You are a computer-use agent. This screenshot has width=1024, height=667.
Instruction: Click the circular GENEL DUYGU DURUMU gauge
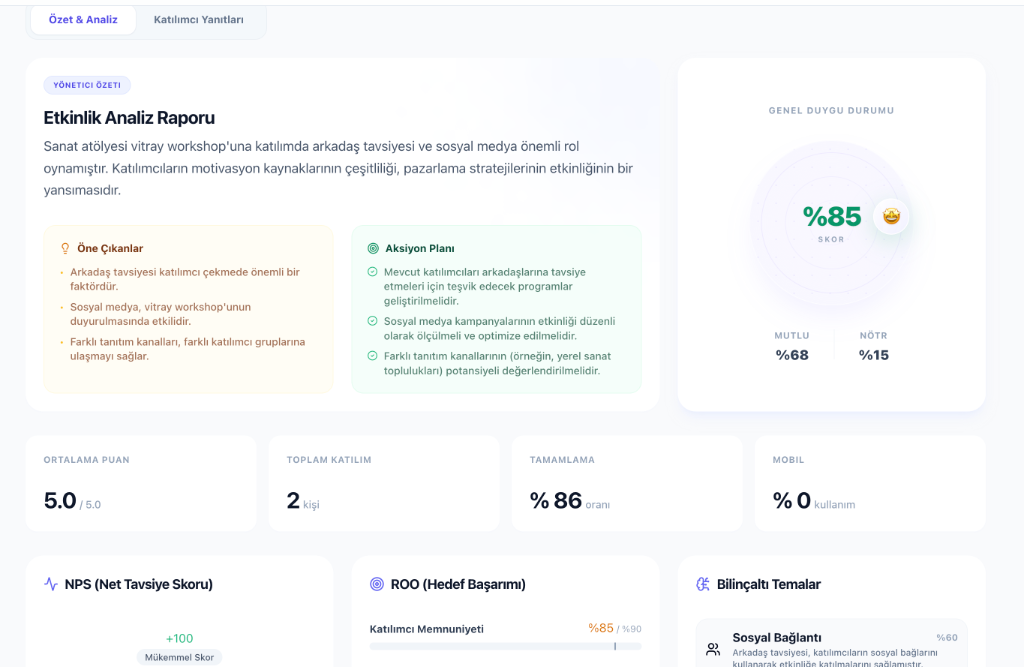(x=831, y=215)
